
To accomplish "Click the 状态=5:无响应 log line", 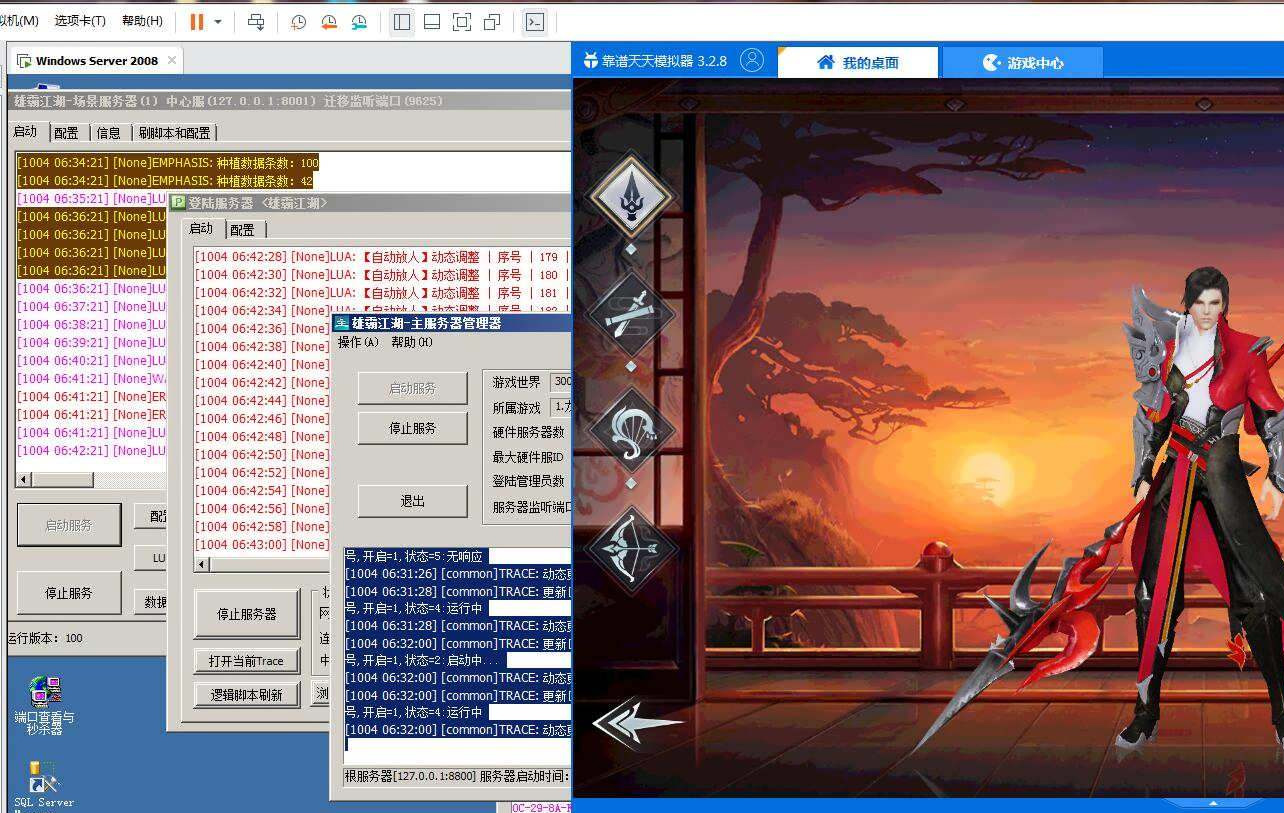I will click(417, 556).
